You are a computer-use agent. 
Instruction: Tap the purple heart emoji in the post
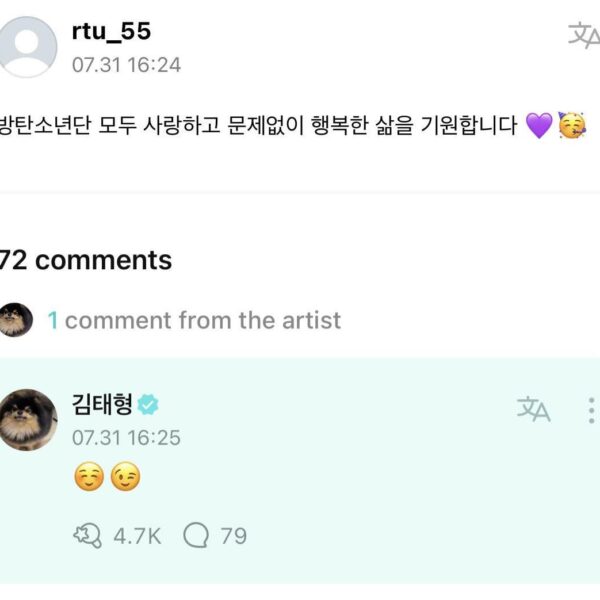click(538, 127)
